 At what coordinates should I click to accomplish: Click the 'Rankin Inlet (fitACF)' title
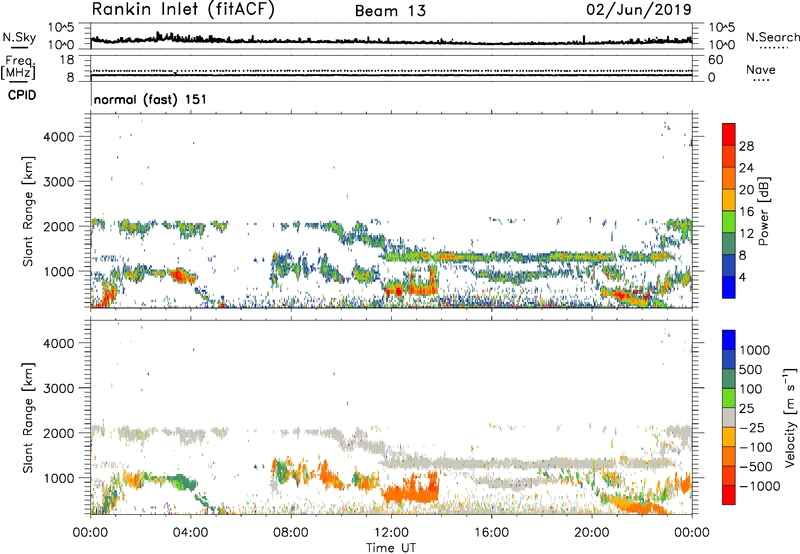(183, 10)
